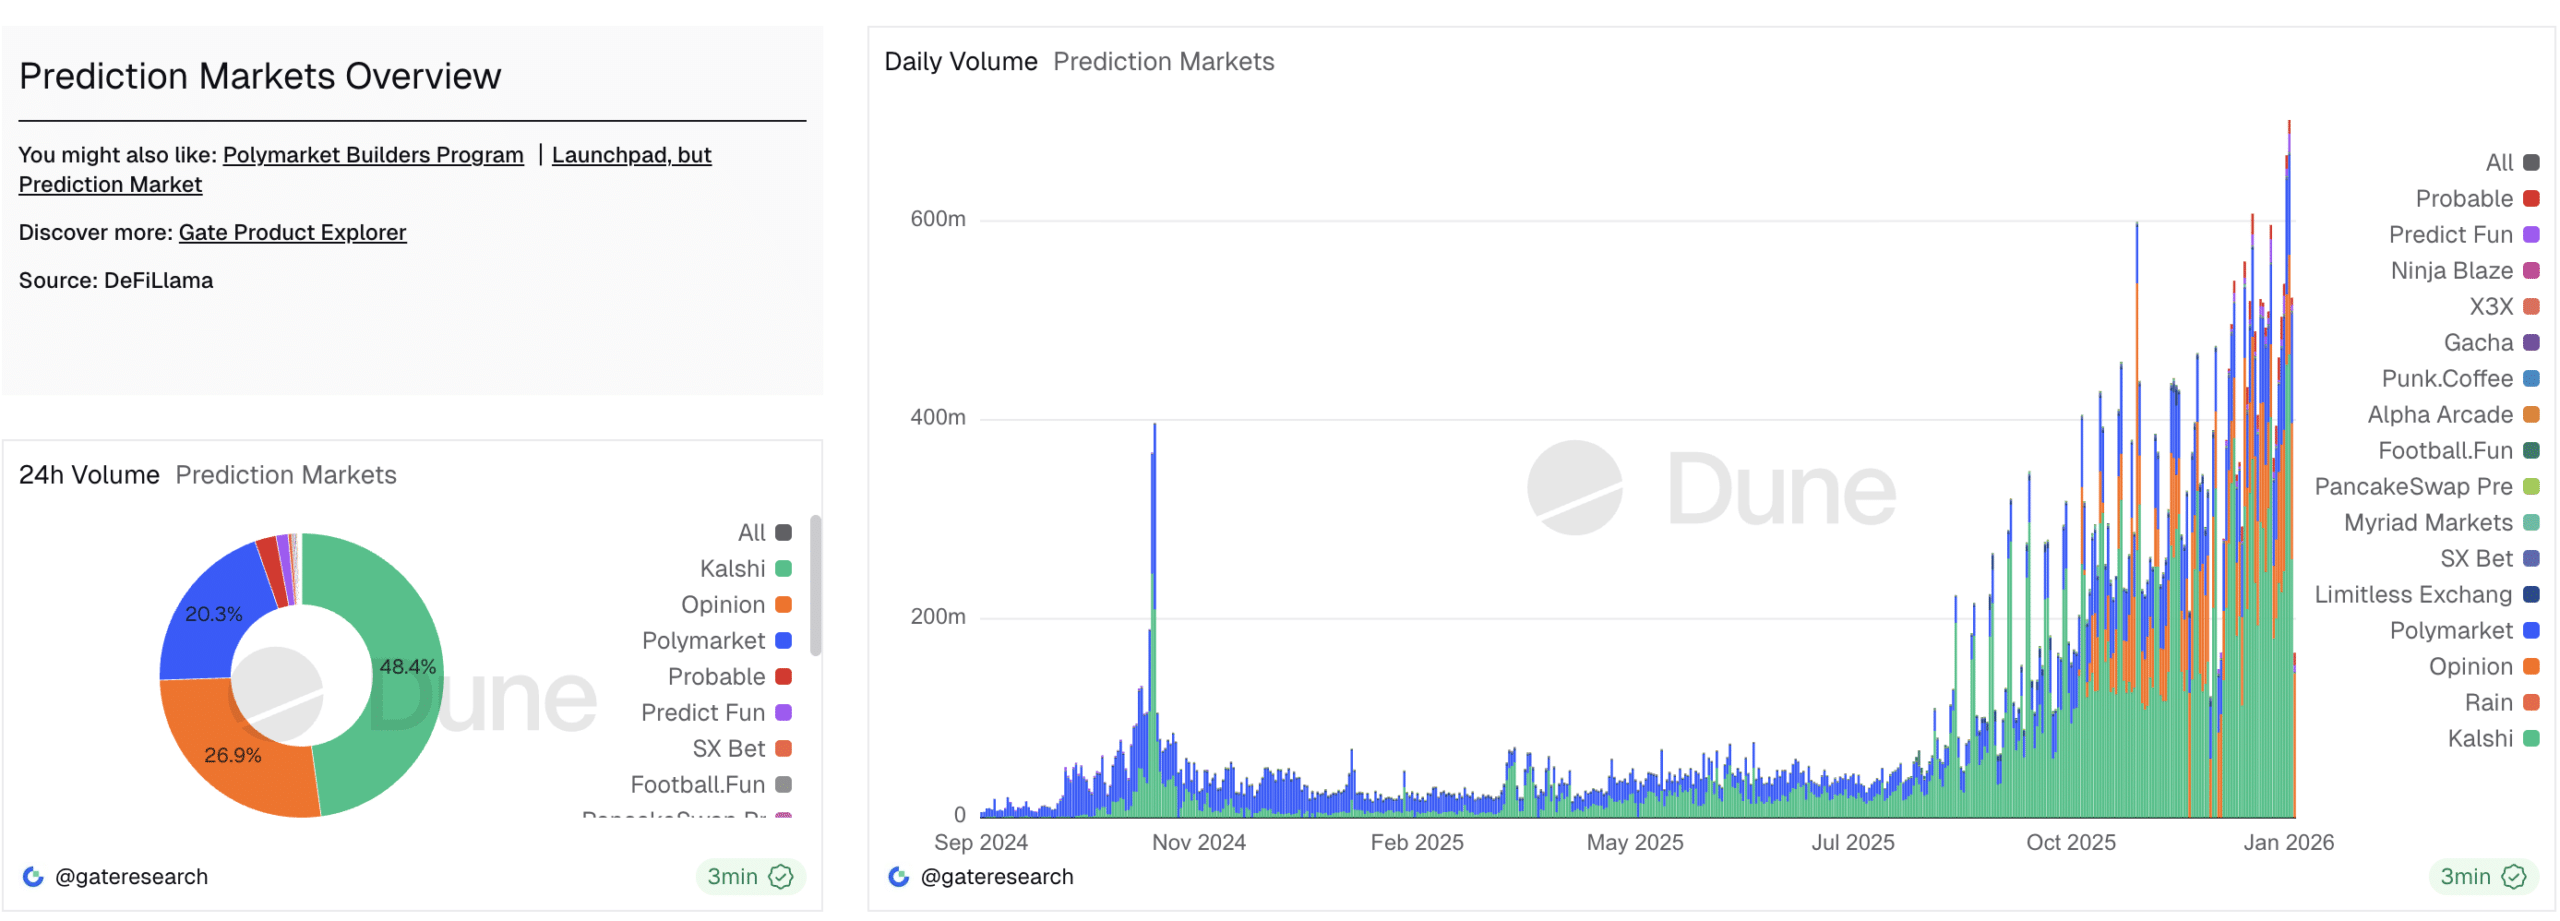Click the "Launchpad, but Prediction Market" link
This screenshot has height=921, width=2560.
631,155
